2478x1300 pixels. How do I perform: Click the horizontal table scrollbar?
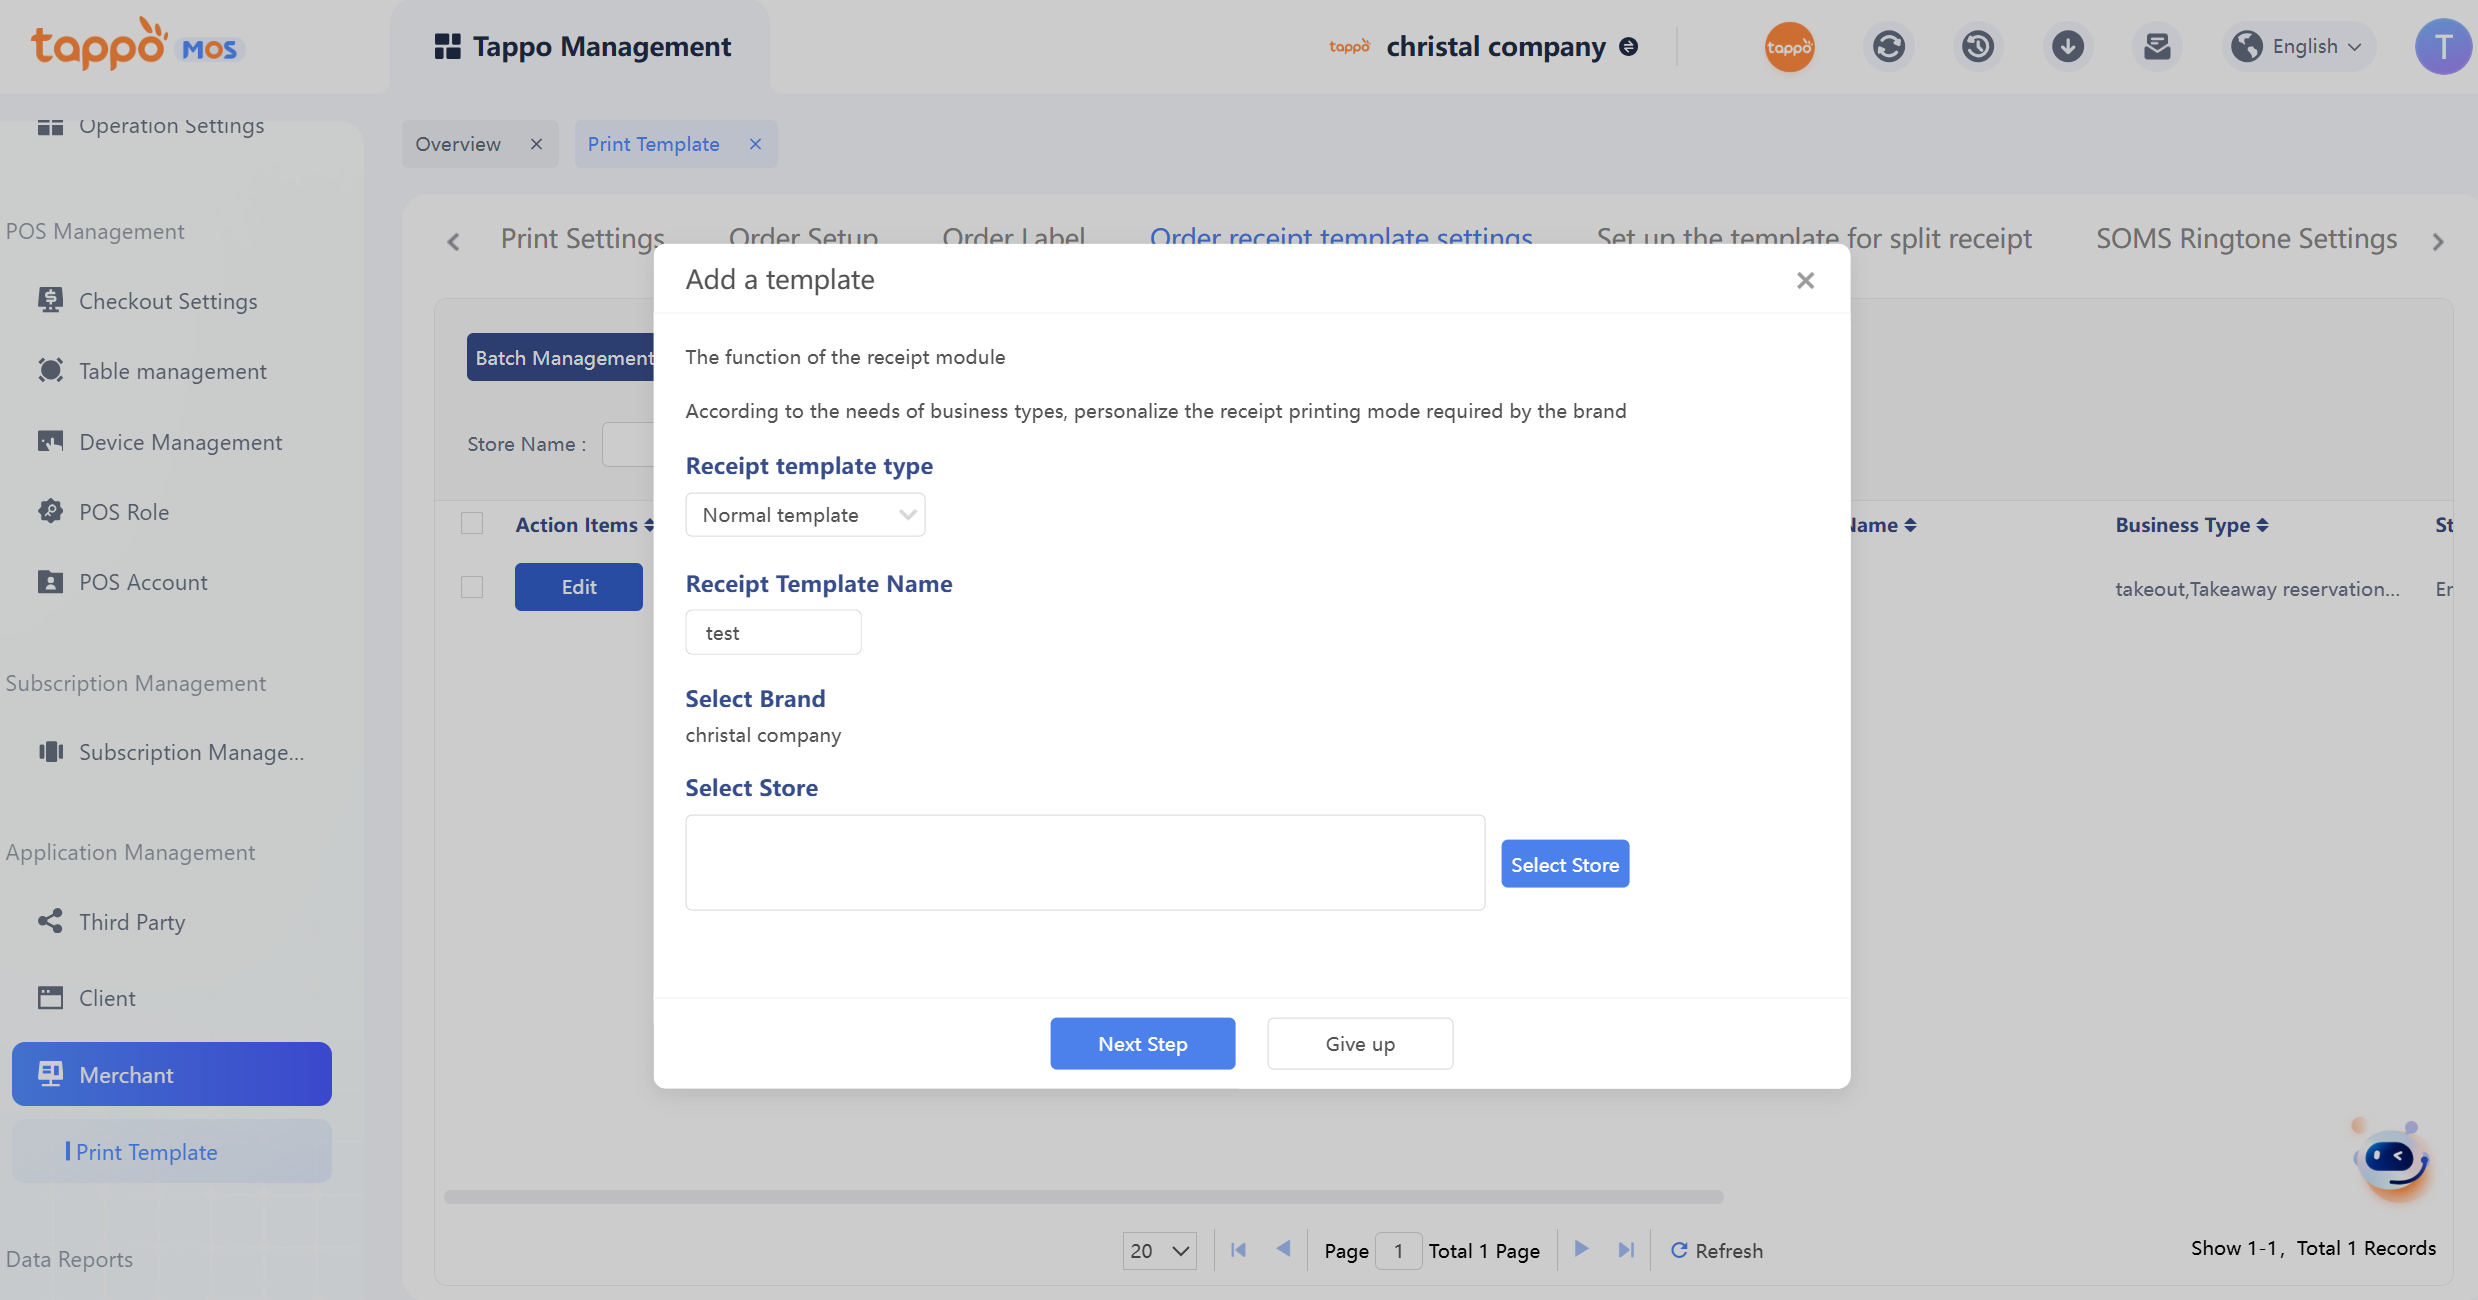point(1083,1197)
